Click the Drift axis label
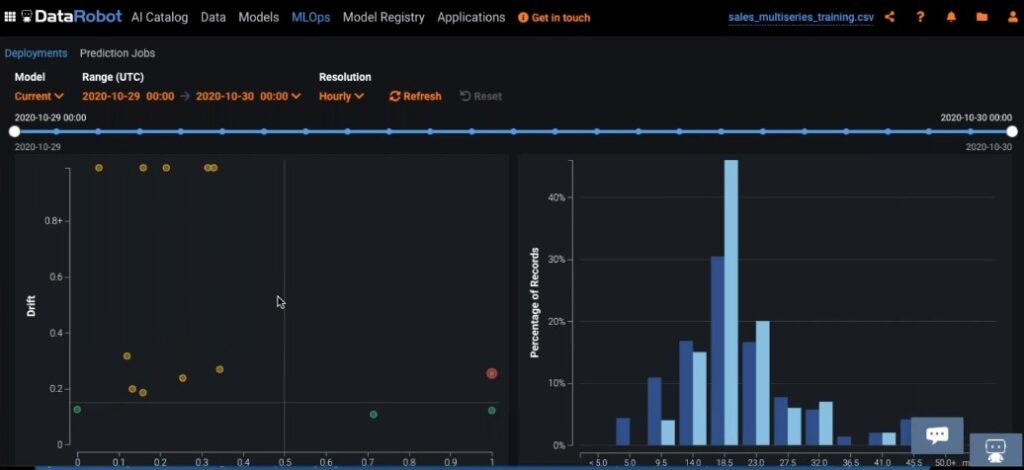The height and width of the screenshot is (470, 1024). (31, 306)
